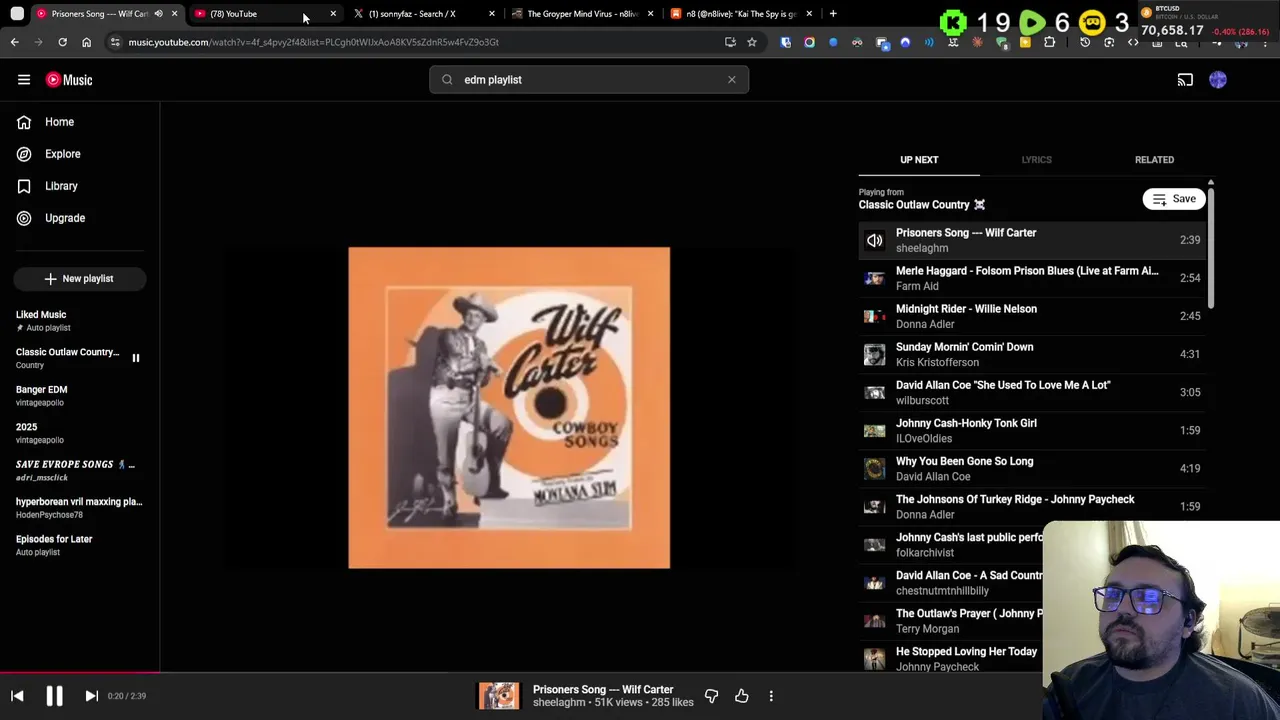Viewport: 1280px width, 720px height.
Task: Open more actions menu in player bar
Action: [x=771, y=696]
